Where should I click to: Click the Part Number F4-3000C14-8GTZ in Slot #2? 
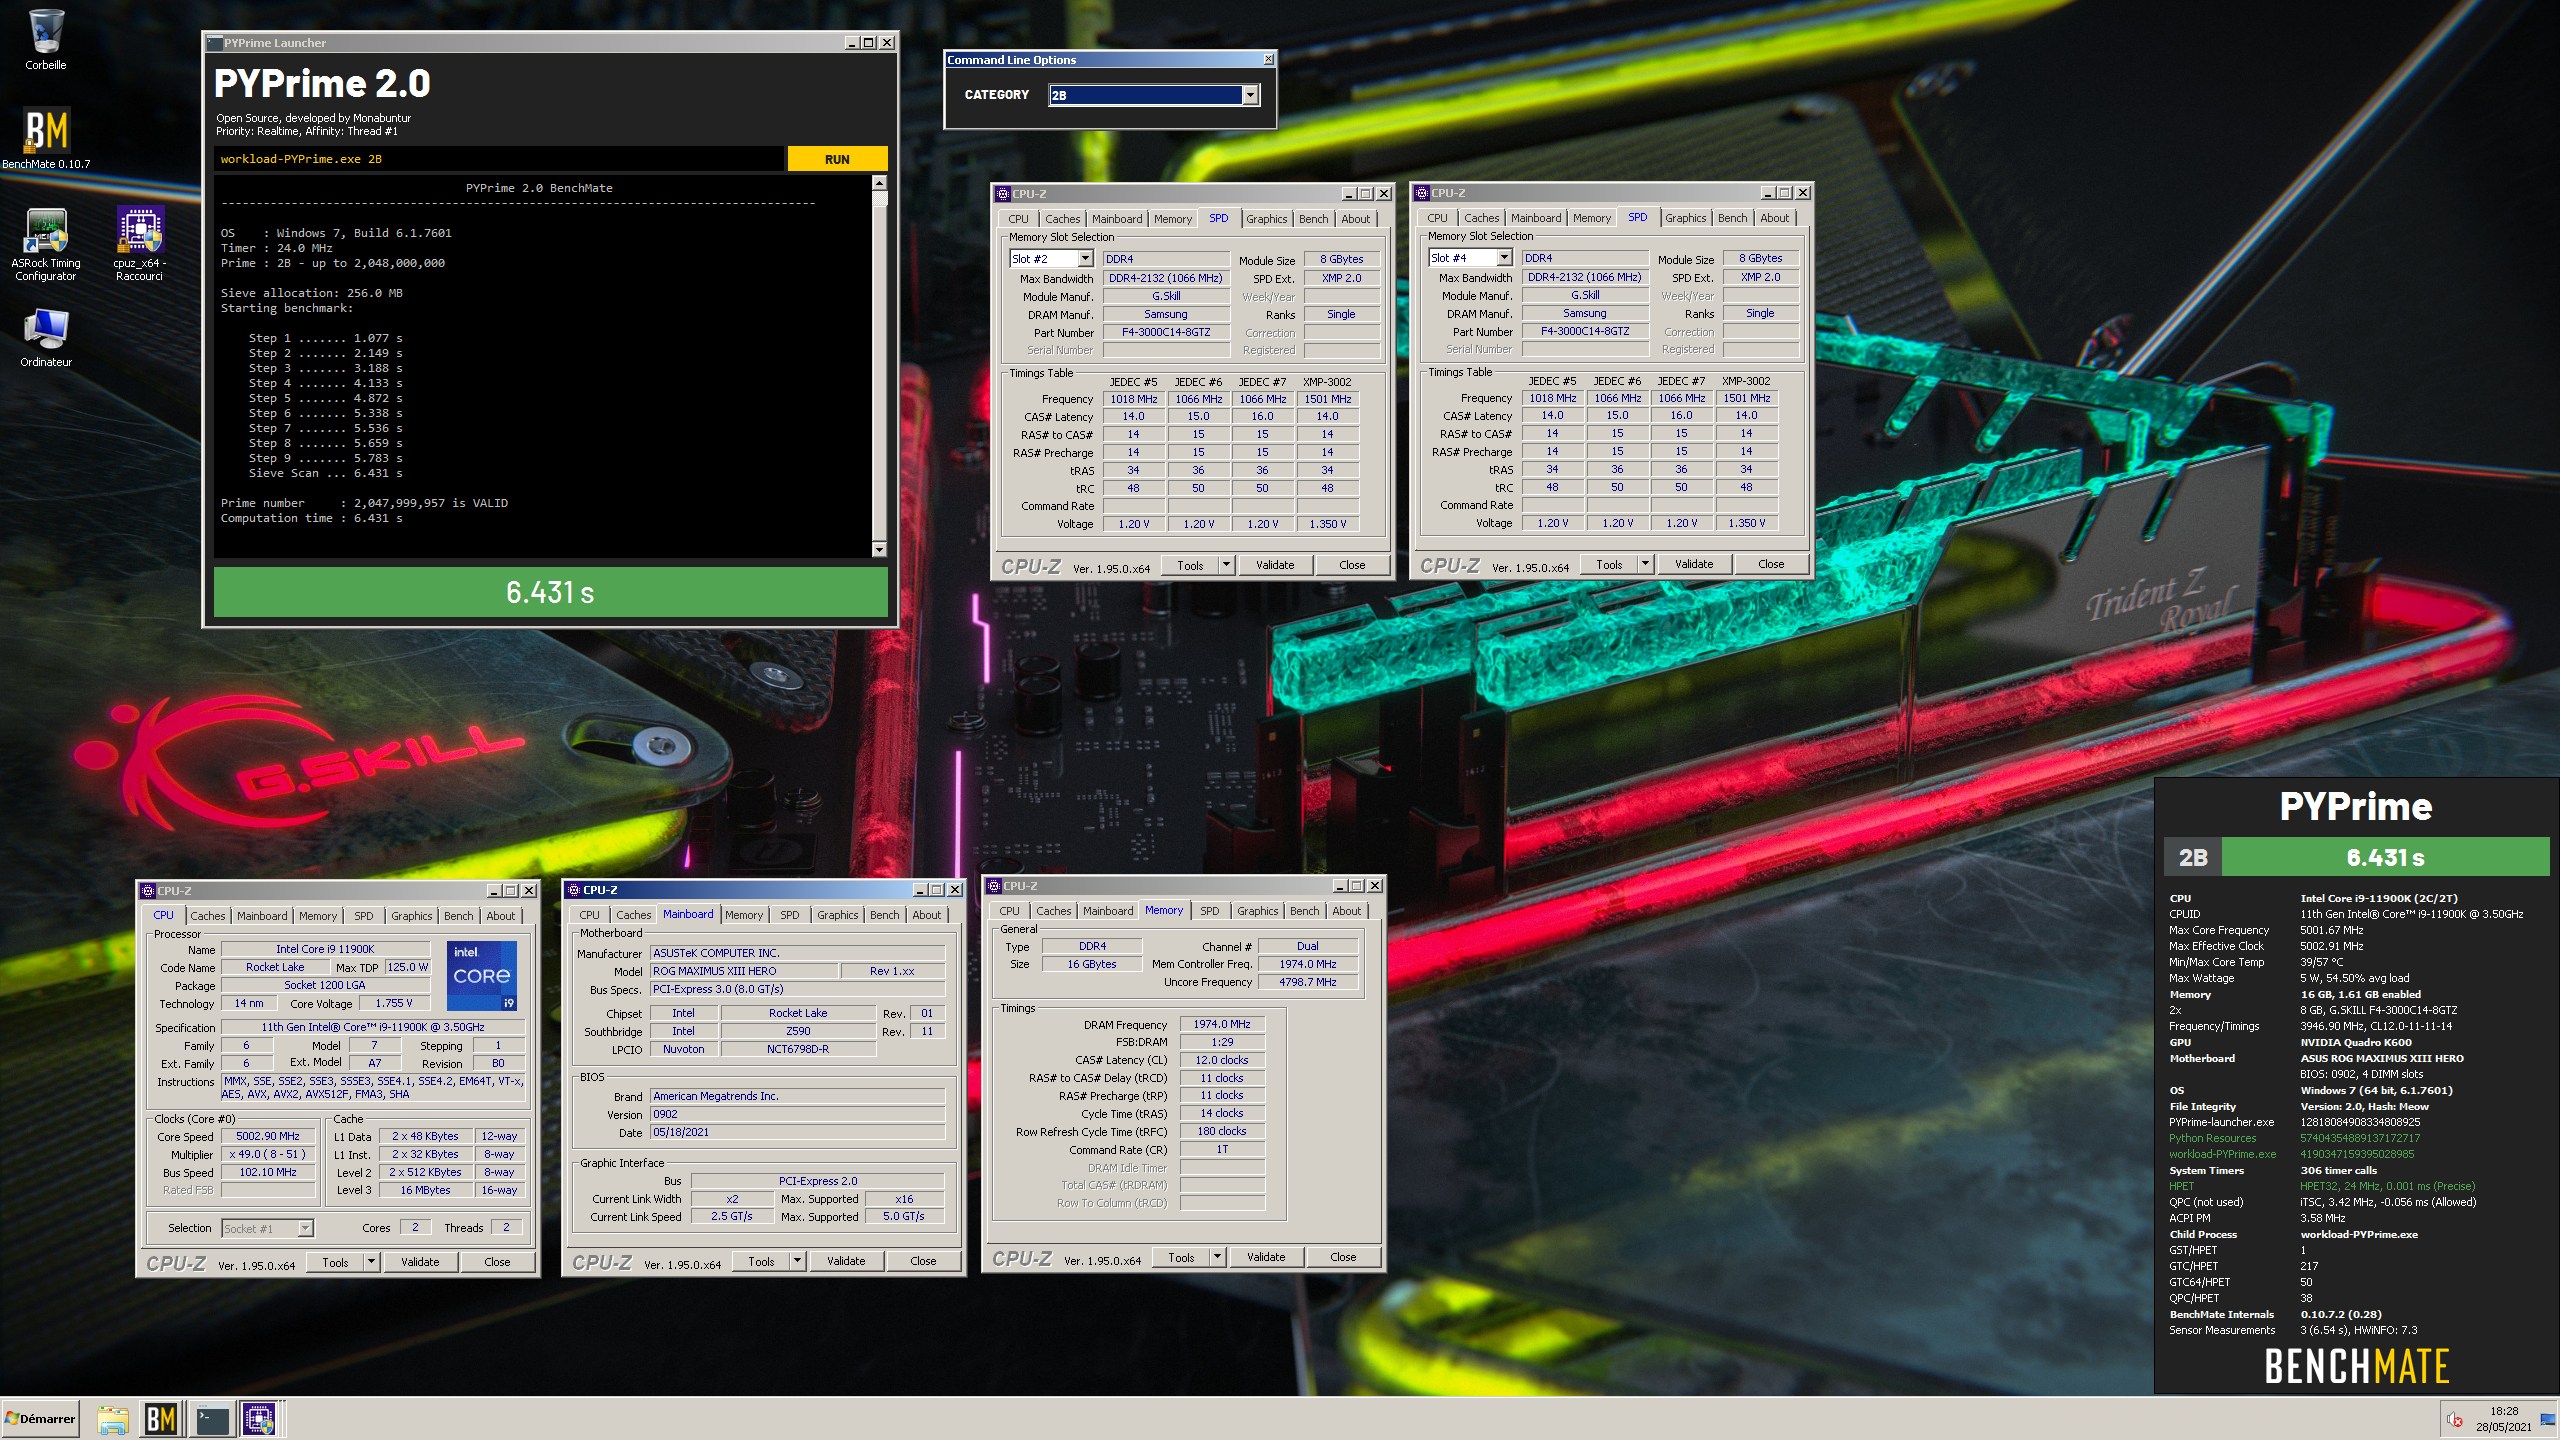coord(1166,333)
